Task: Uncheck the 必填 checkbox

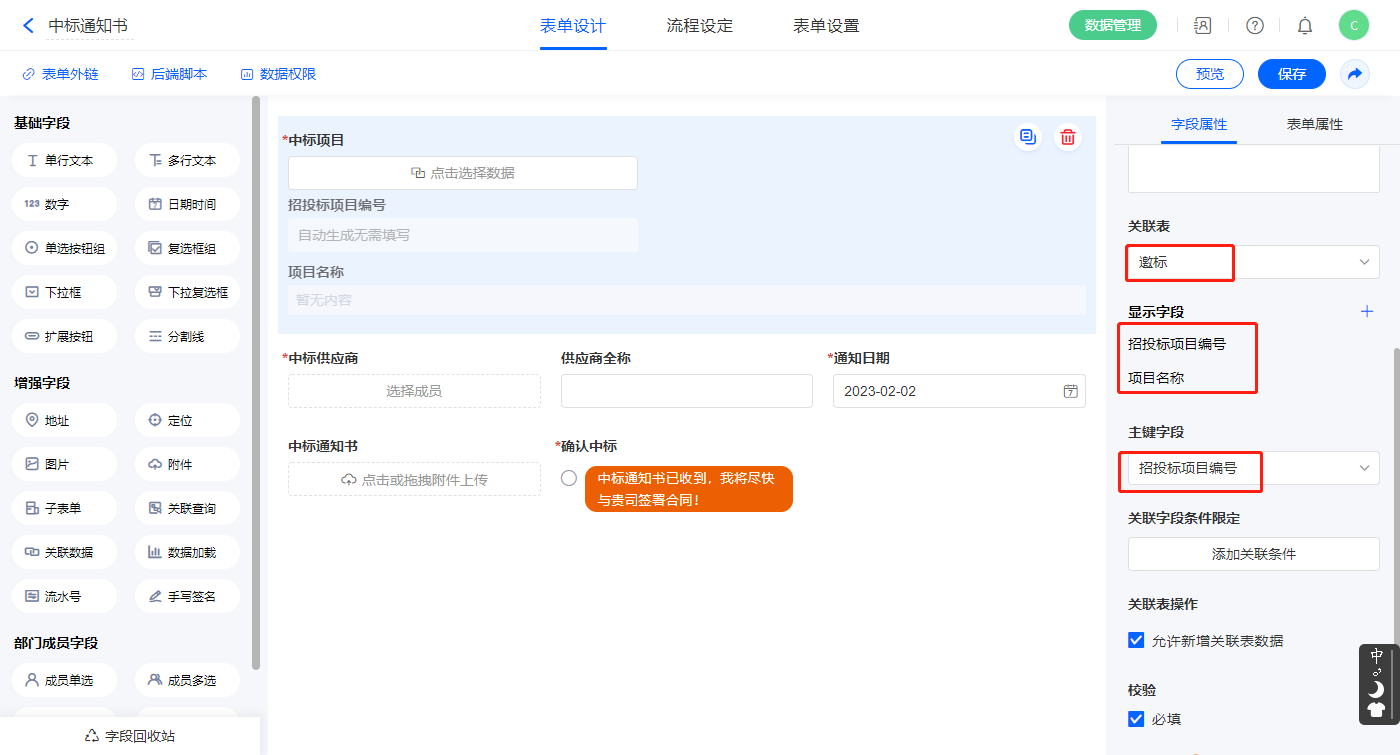Action: coord(1136,718)
